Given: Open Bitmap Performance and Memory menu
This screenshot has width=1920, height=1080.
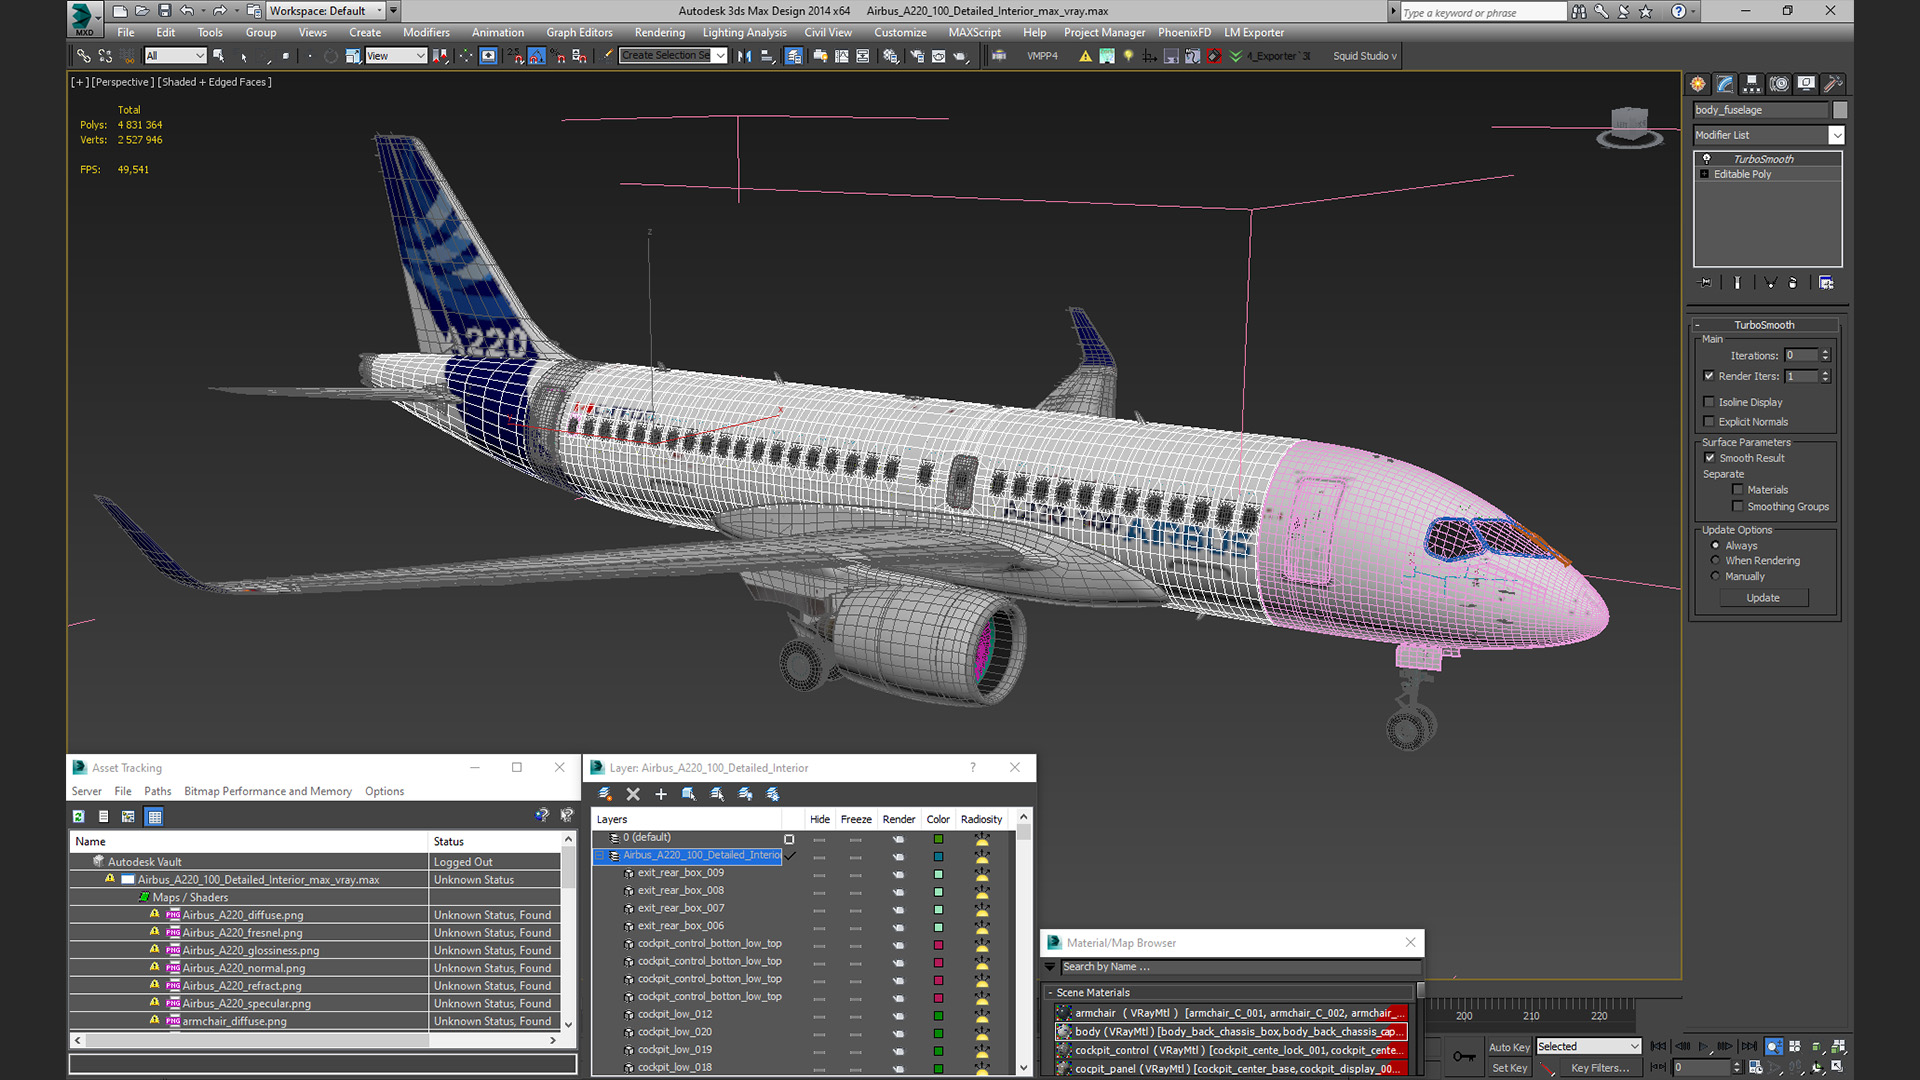Looking at the screenshot, I should (x=268, y=791).
